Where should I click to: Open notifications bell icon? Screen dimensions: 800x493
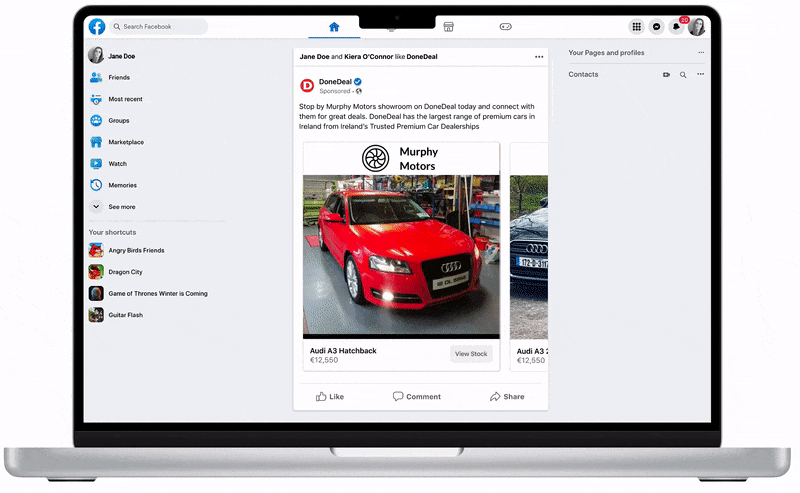click(x=677, y=27)
